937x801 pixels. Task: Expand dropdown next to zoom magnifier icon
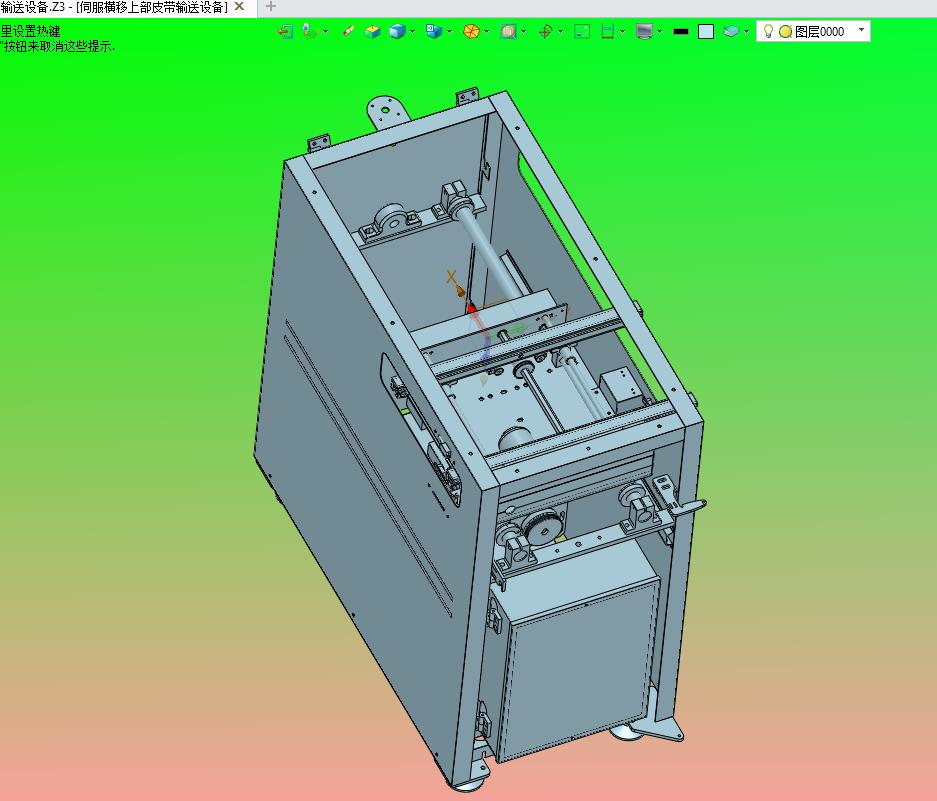pos(523,32)
